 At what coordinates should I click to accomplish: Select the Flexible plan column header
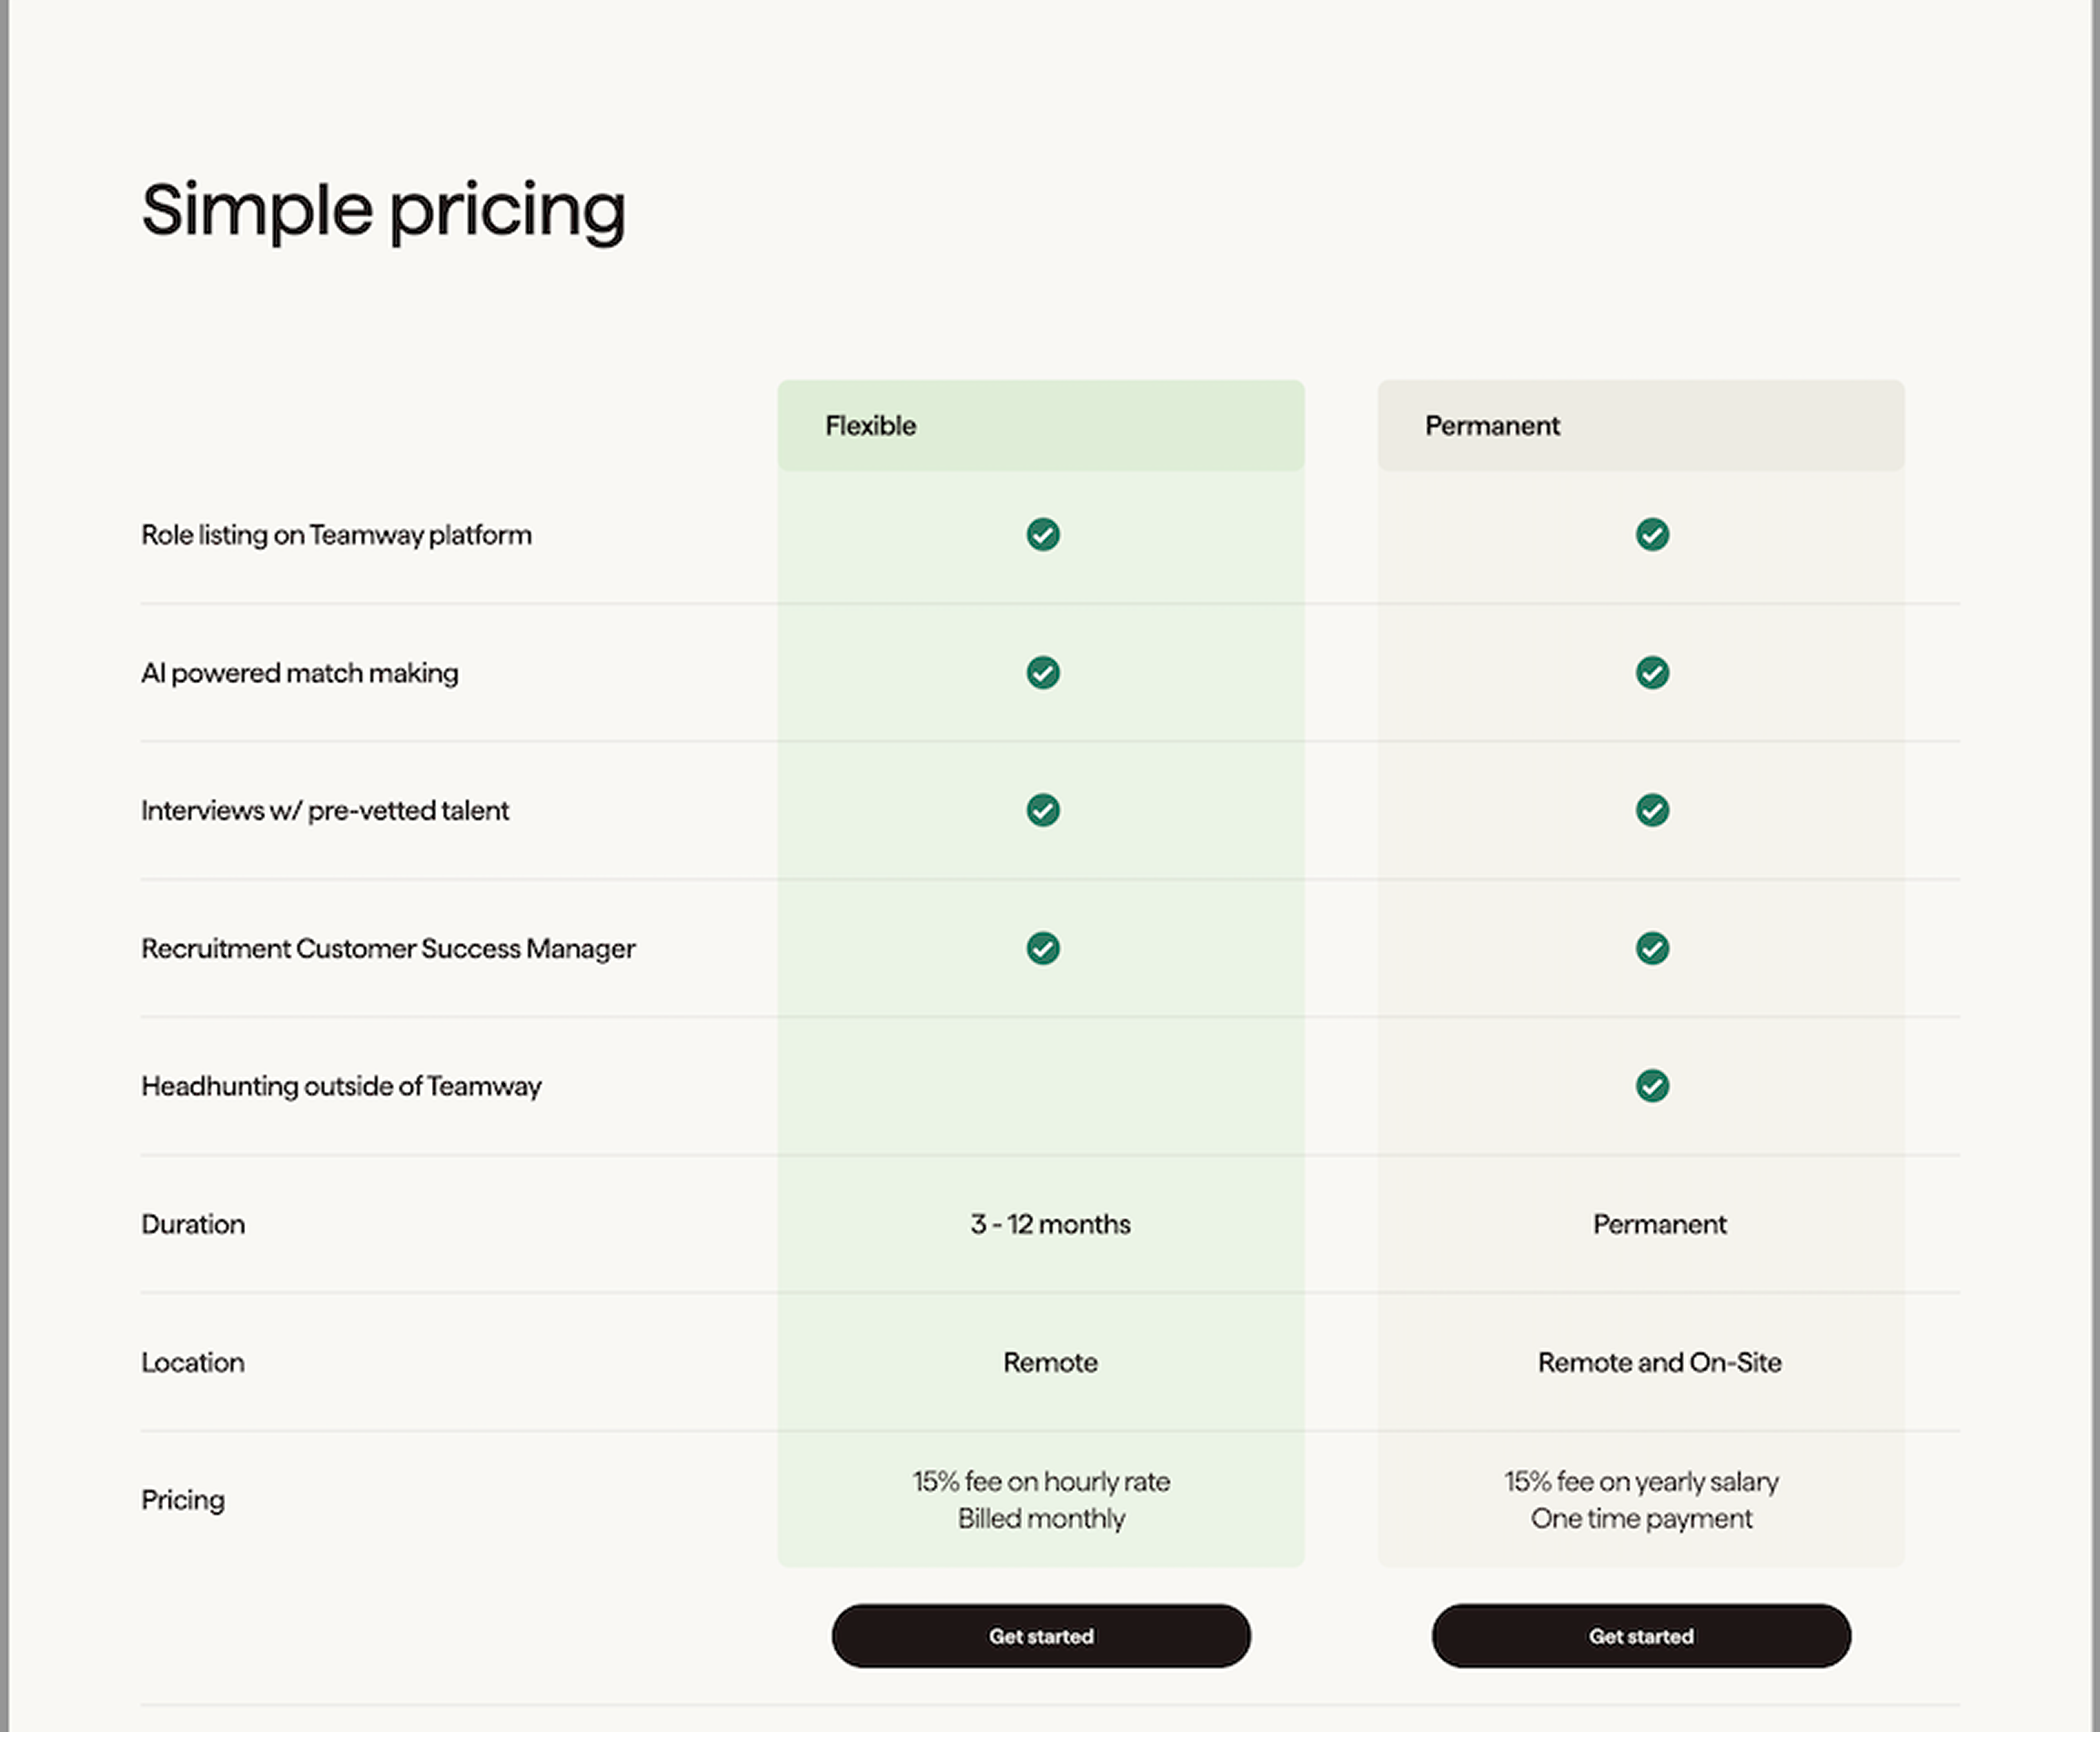click(x=1040, y=426)
